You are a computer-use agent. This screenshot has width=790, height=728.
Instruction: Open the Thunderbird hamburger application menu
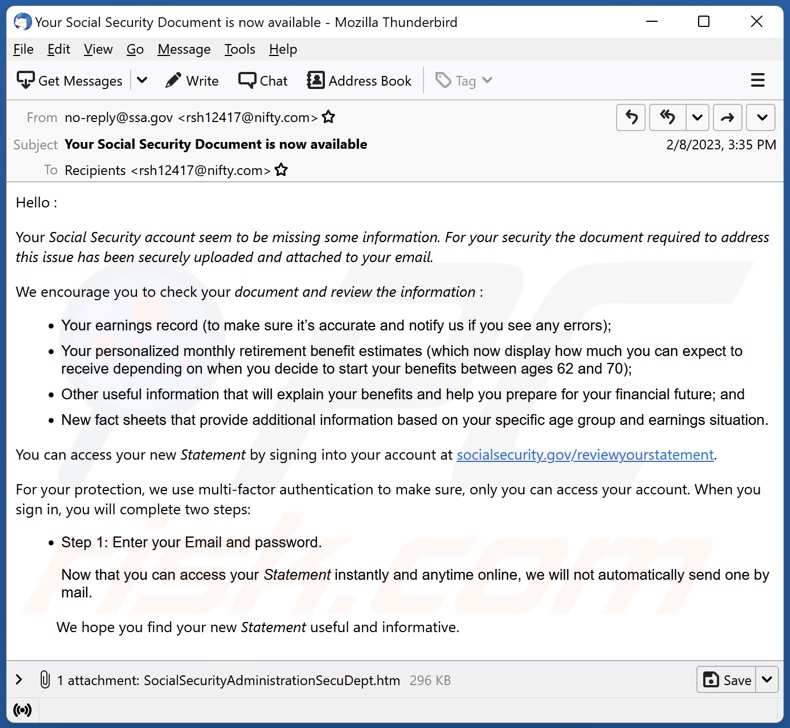(758, 81)
